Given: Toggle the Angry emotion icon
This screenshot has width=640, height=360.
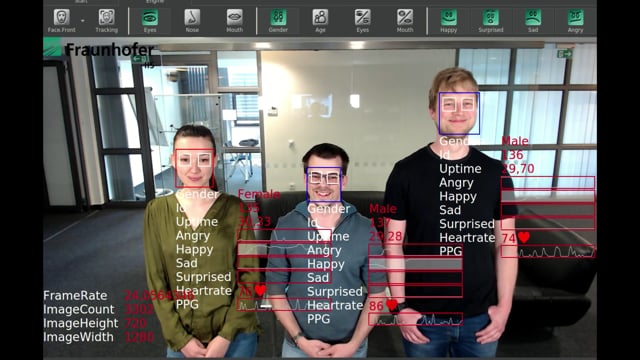Looking at the screenshot, I should (x=576, y=18).
